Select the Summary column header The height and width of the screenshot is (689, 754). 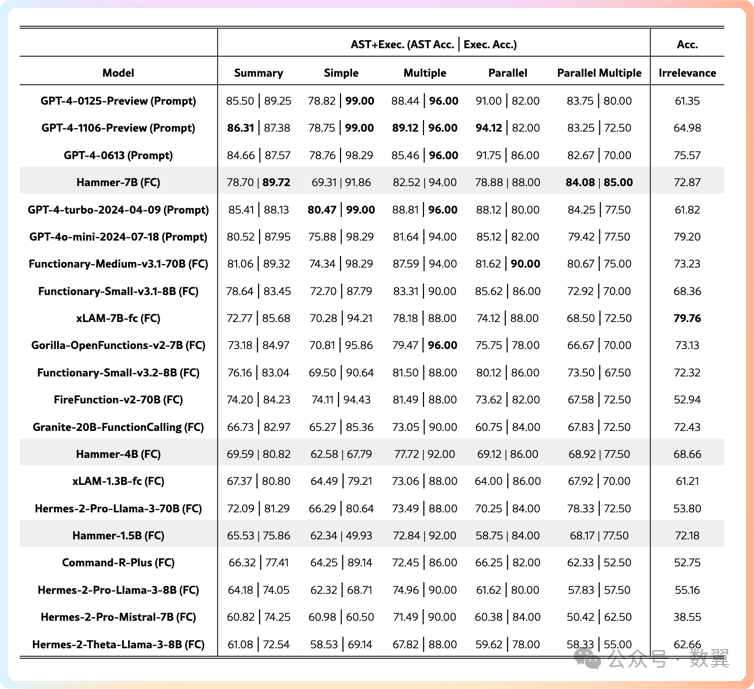point(258,73)
